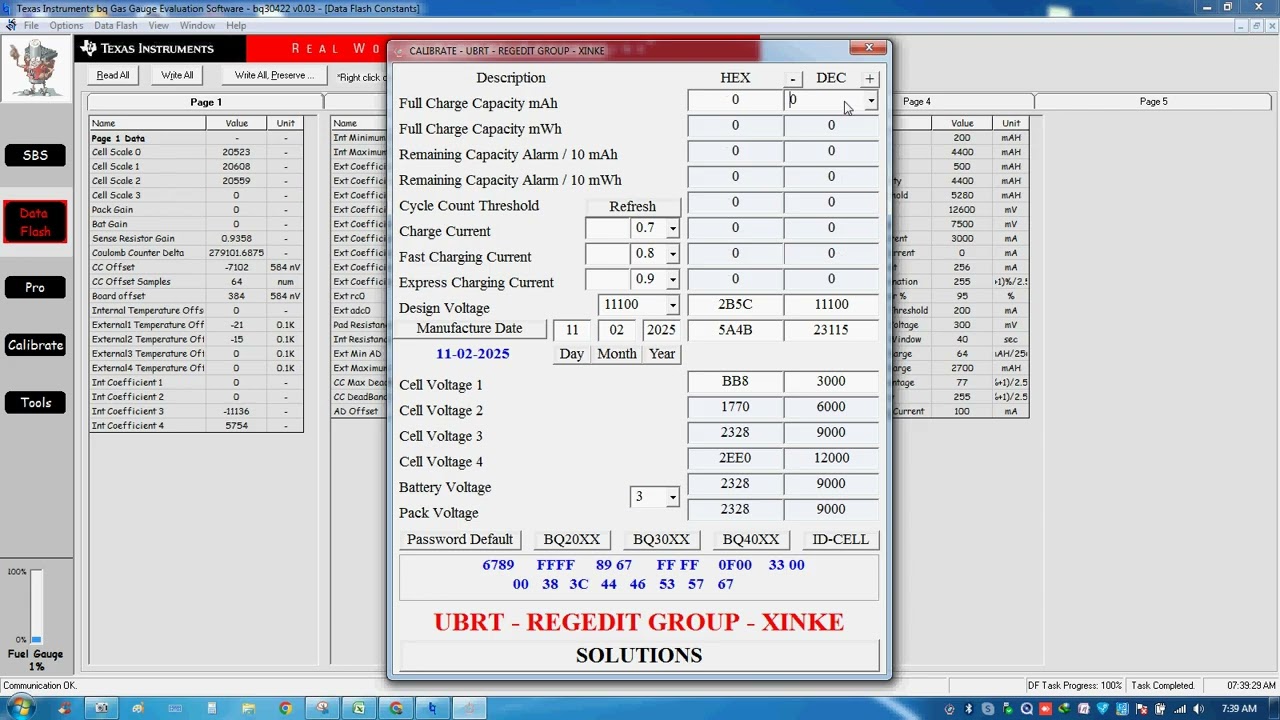Open the Window menu
The width and height of the screenshot is (1280, 720).
pyautogui.click(x=197, y=25)
